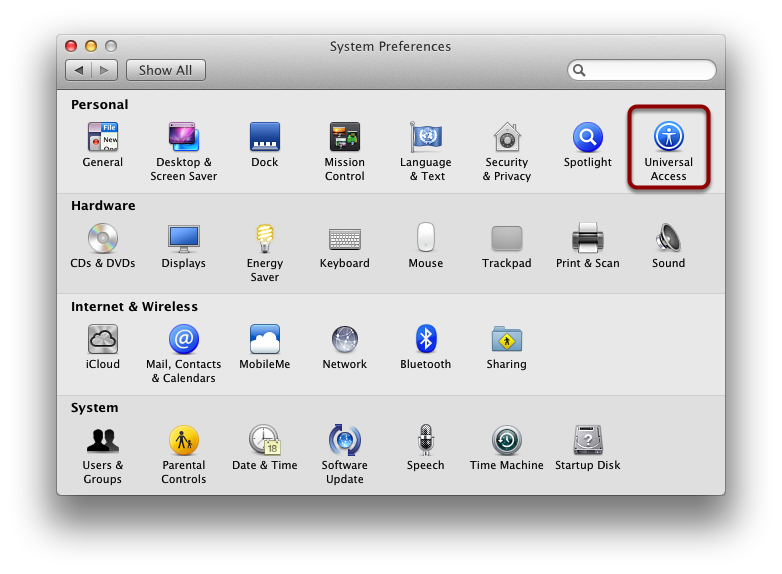The width and height of the screenshot is (782, 574).
Task: Go back with the left arrow button
Action: pyautogui.click(x=78, y=70)
